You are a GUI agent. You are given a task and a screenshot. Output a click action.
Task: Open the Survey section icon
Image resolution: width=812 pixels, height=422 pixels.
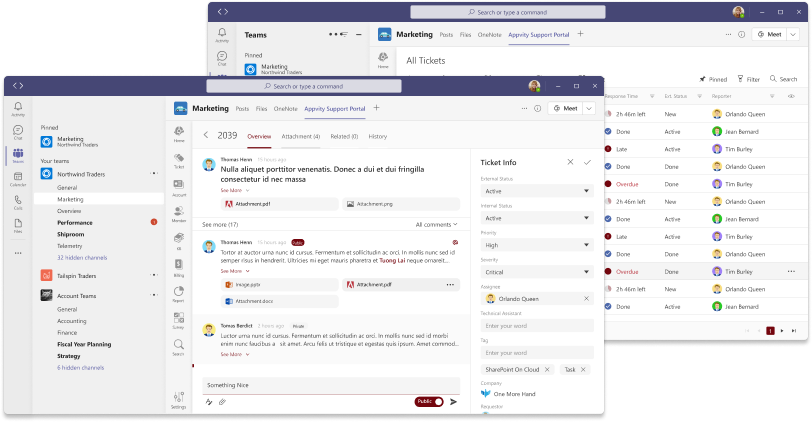tap(179, 321)
